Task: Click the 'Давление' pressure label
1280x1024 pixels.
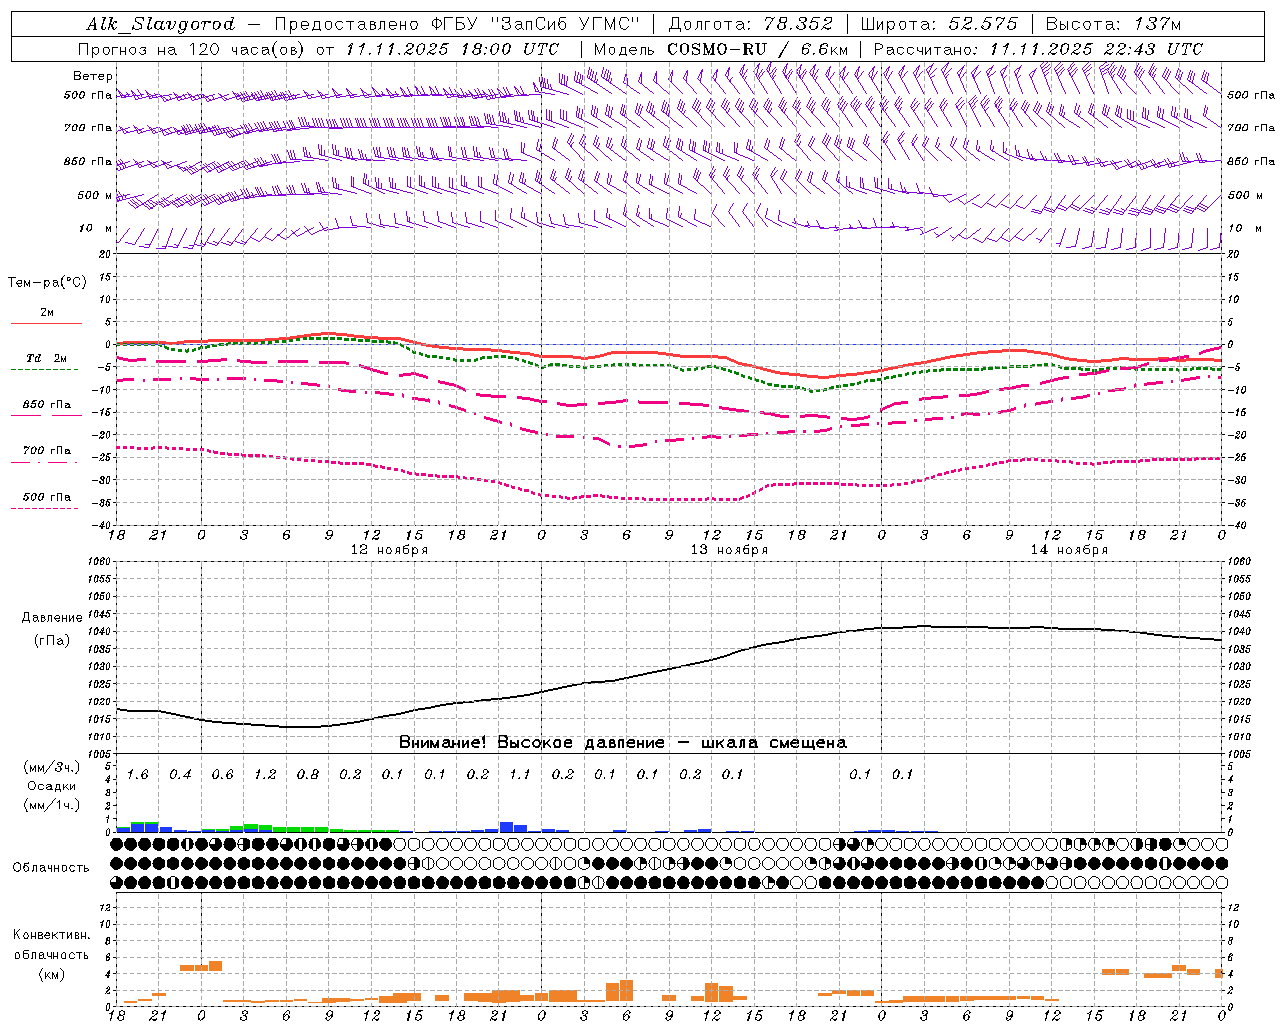Action: pos(52,618)
